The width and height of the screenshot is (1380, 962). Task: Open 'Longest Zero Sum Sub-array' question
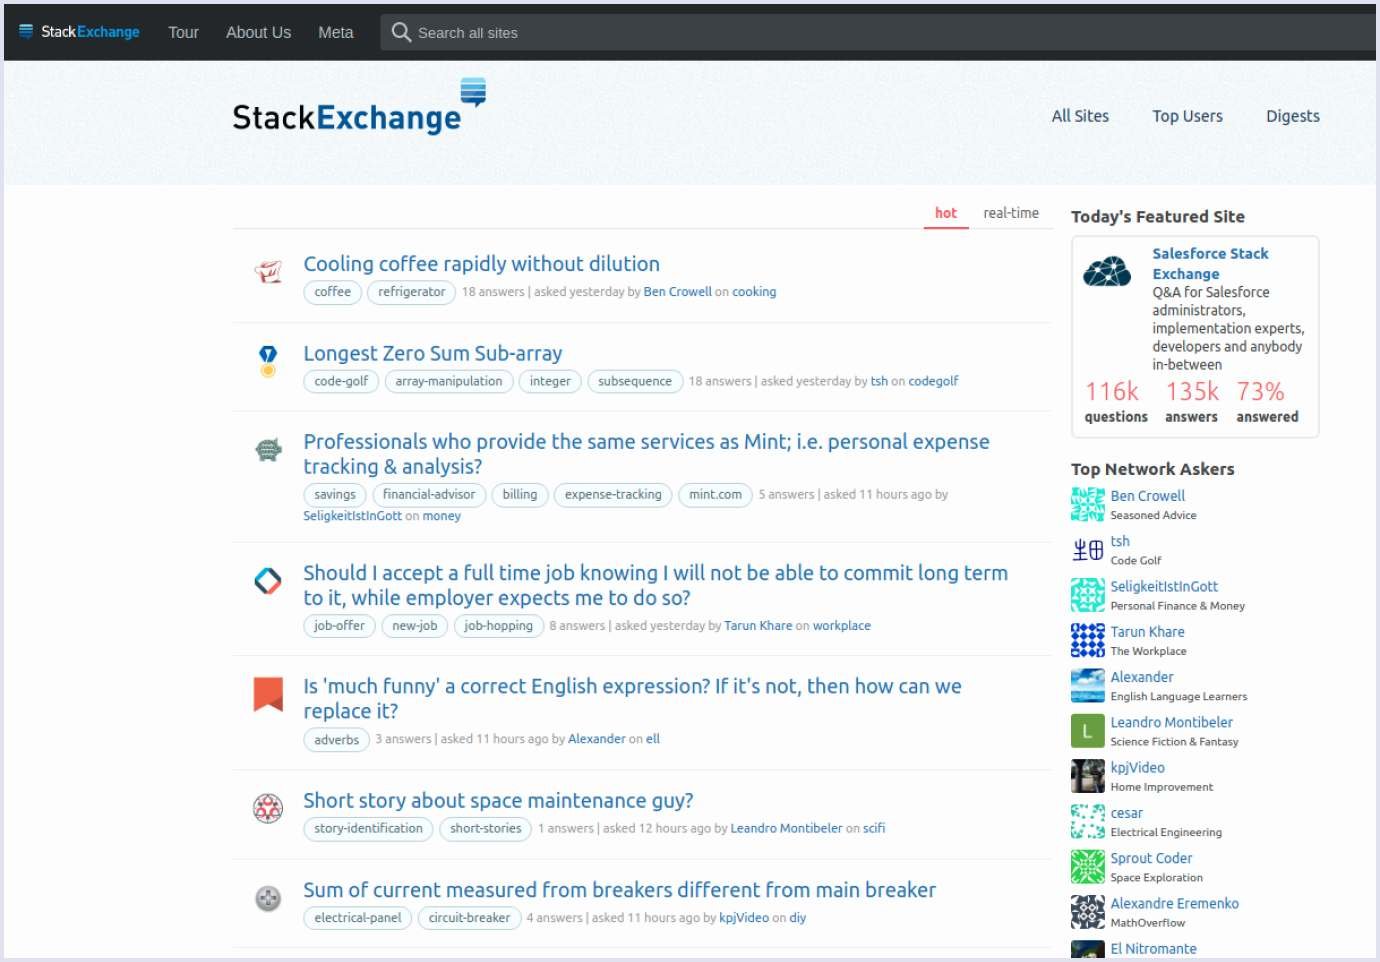click(x=433, y=353)
